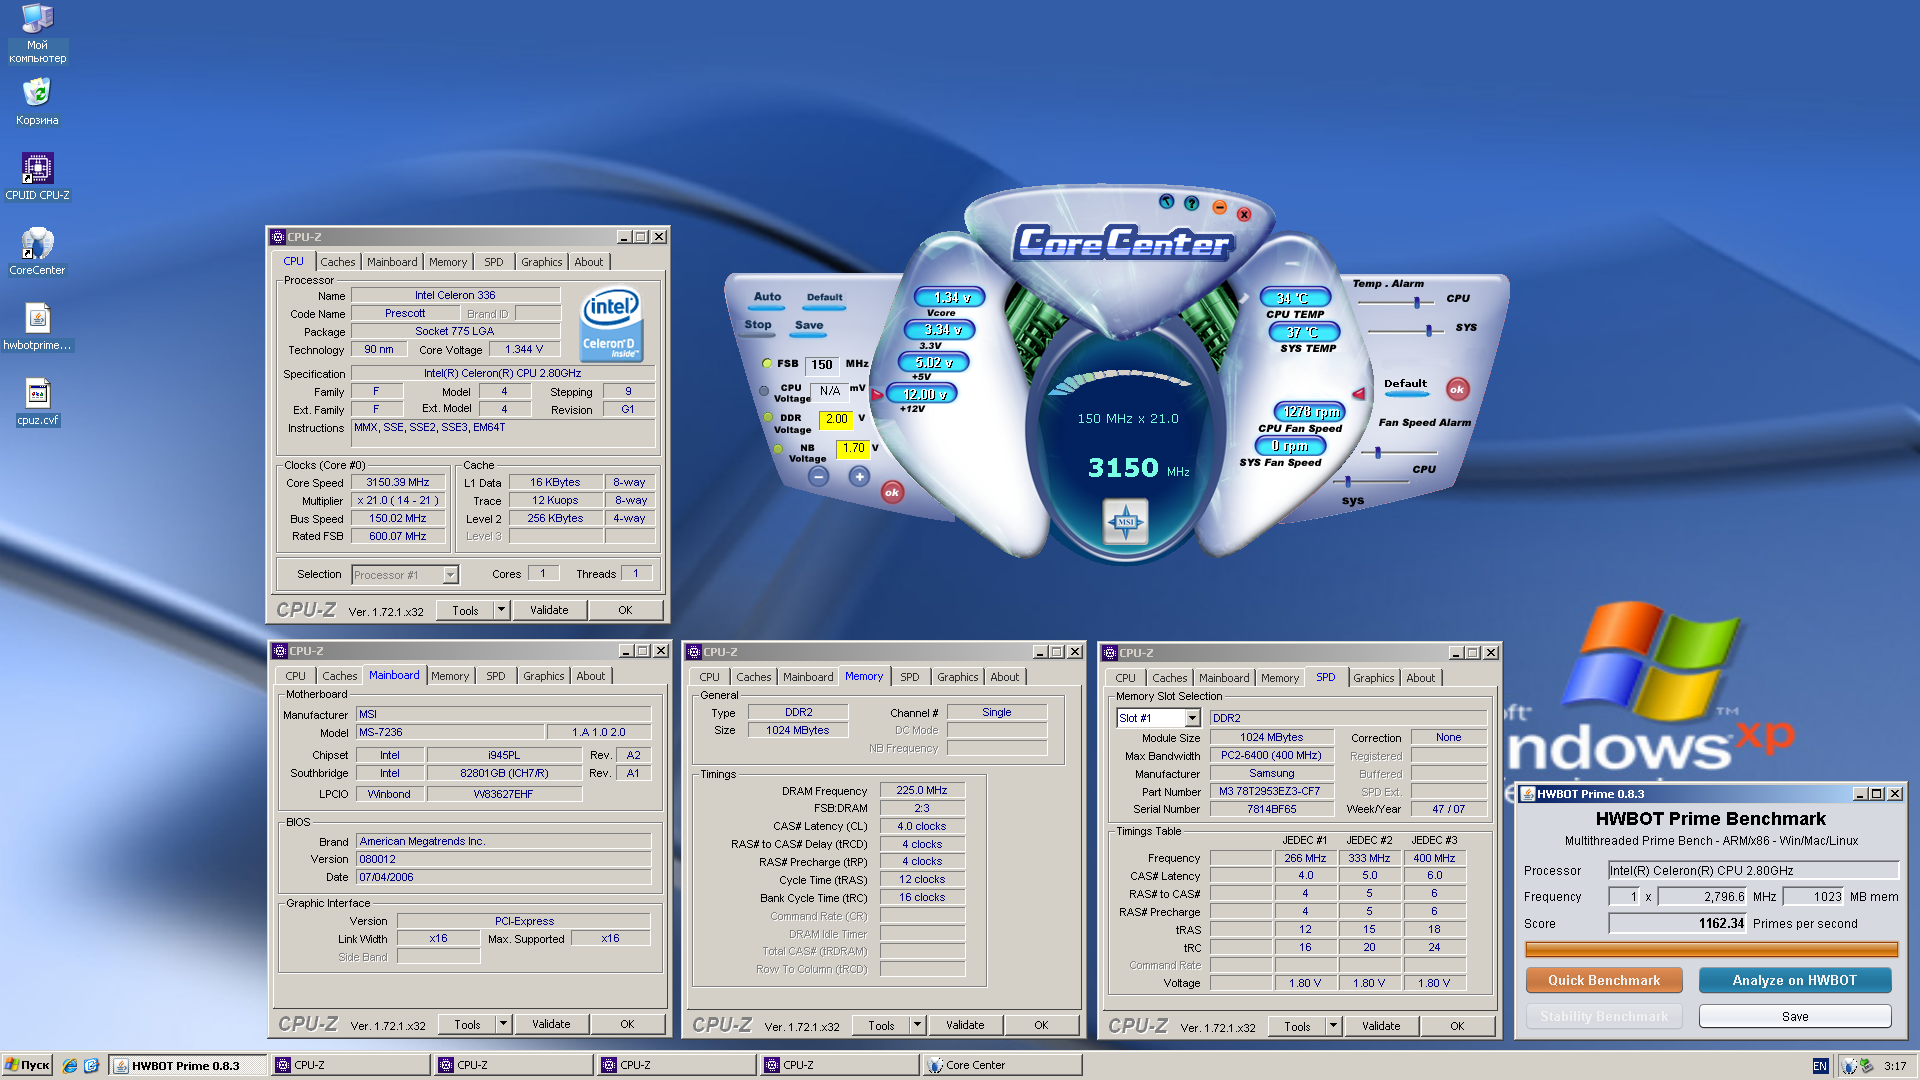Image resolution: width=1920 pixels, height=1080 pixels.
Task: Launch Internet Explorer from quick launch
Action: coord(70,1065)
